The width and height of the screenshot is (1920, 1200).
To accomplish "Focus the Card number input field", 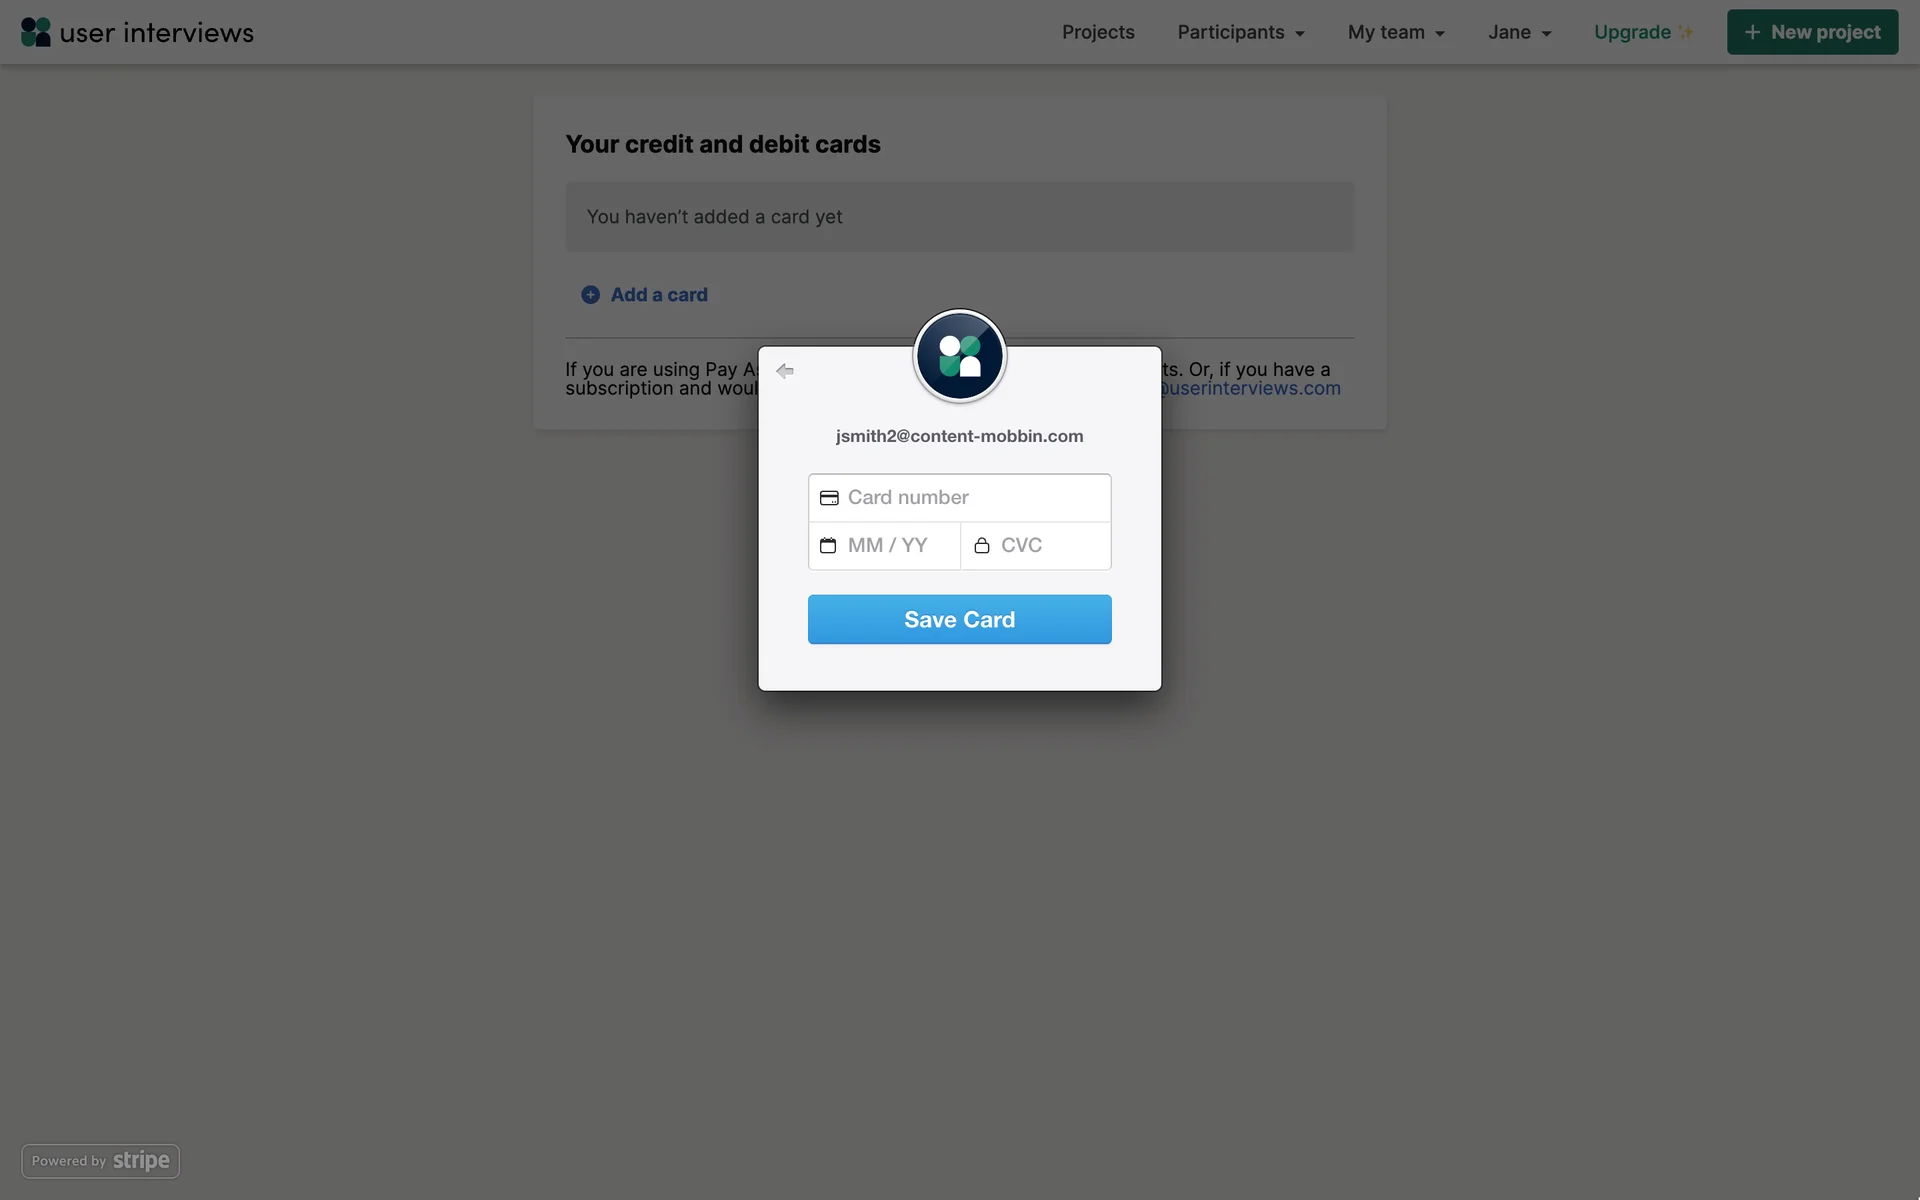I will point(960,498).
